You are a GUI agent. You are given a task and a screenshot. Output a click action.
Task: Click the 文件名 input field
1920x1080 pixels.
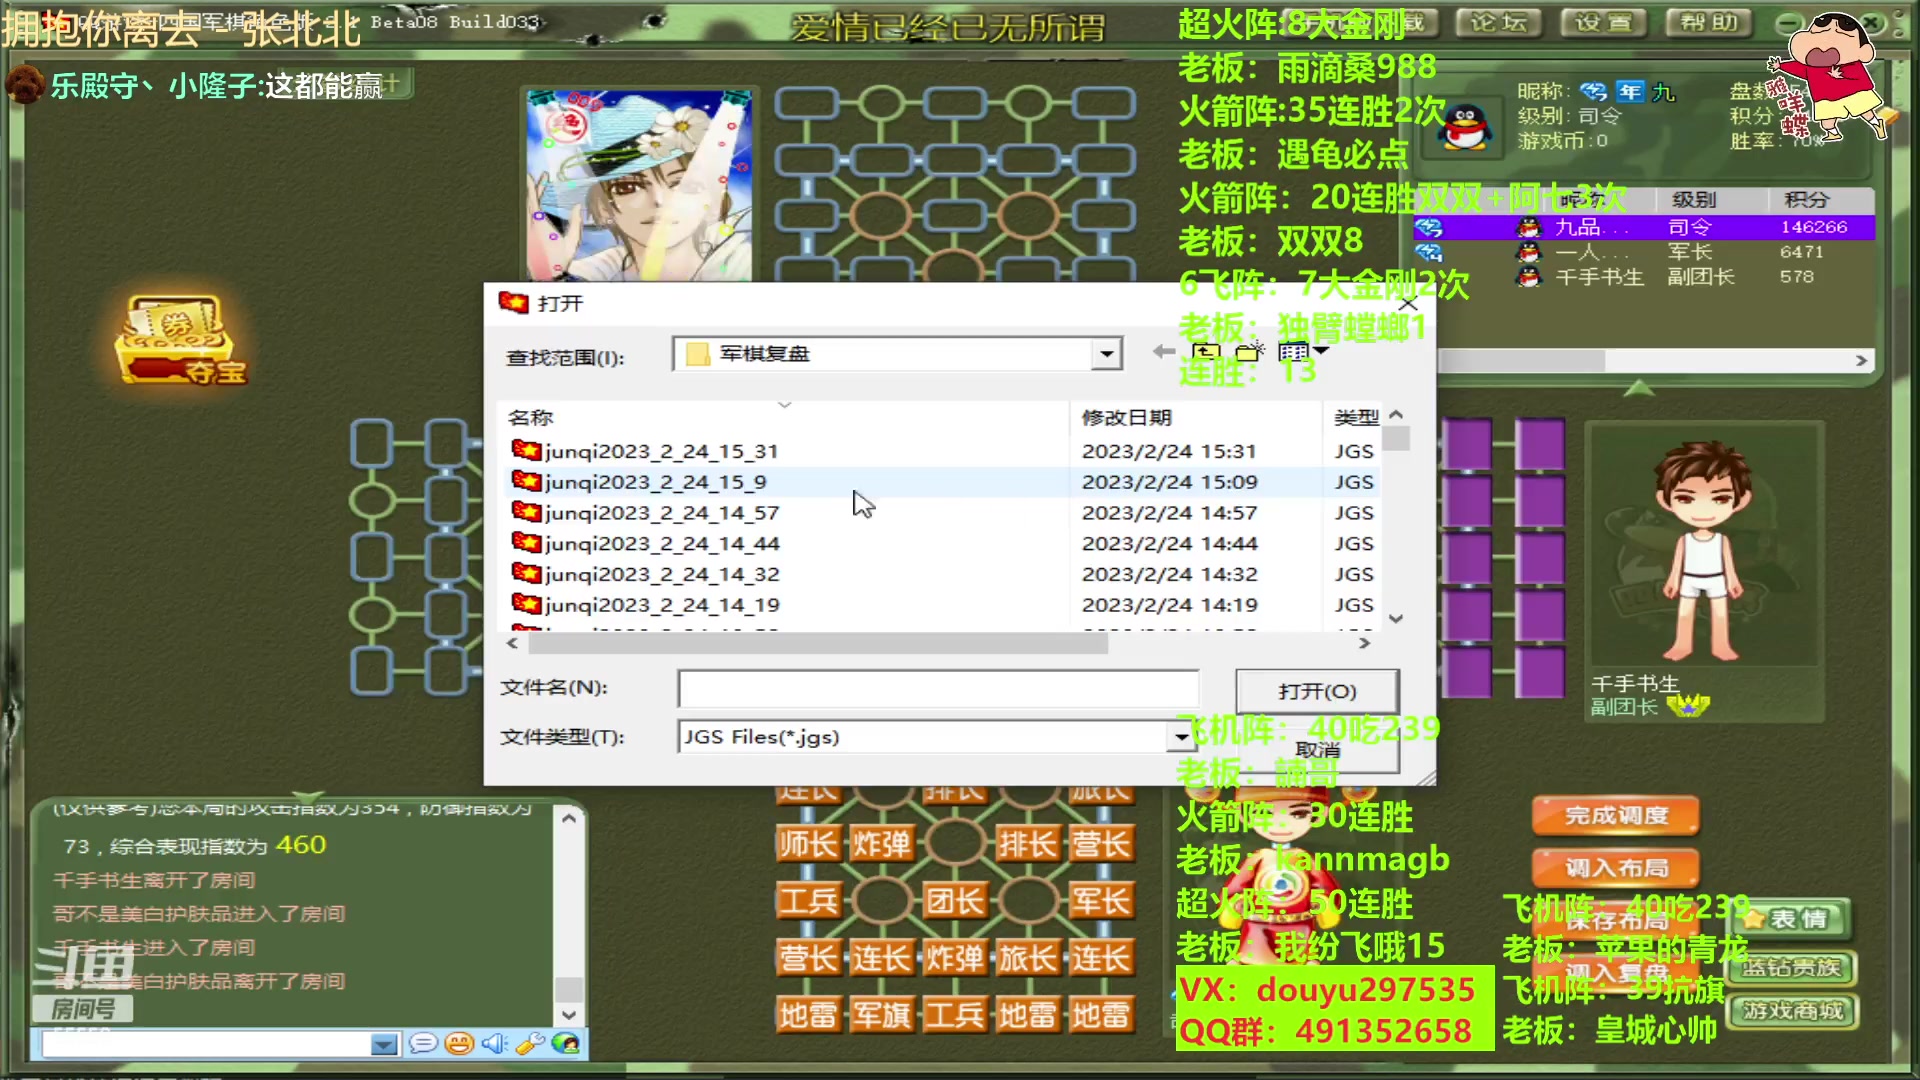[x=938, y=688]
